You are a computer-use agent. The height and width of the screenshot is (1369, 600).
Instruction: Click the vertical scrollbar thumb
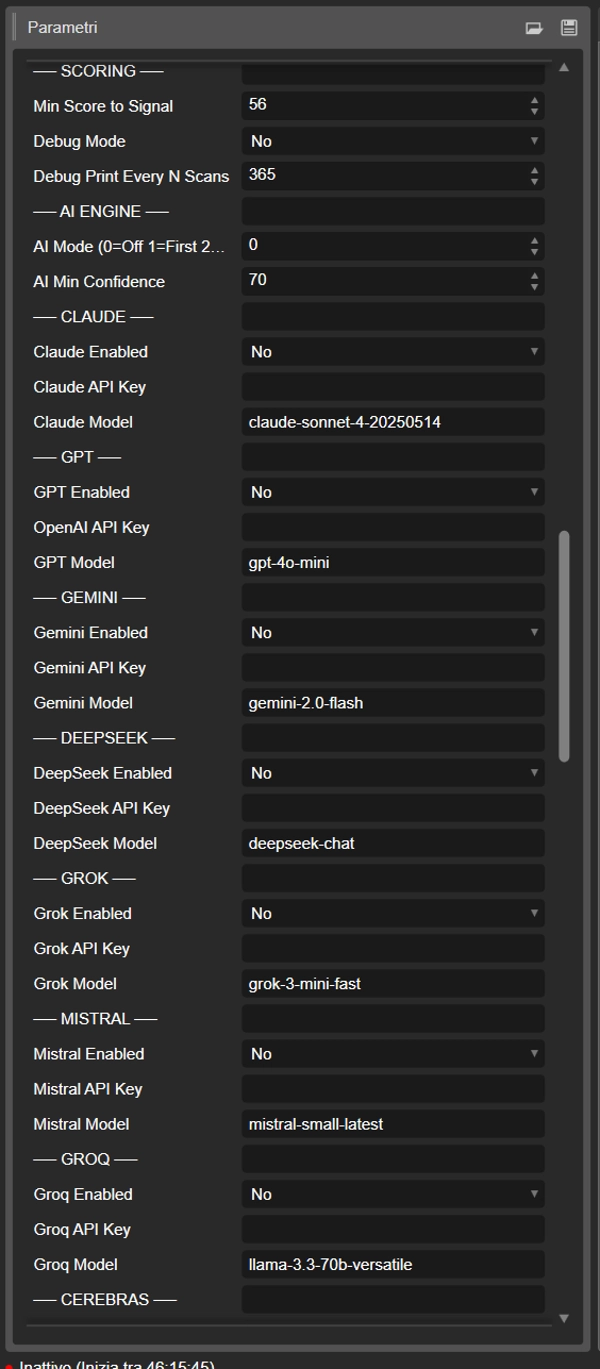tap(564, 646)
